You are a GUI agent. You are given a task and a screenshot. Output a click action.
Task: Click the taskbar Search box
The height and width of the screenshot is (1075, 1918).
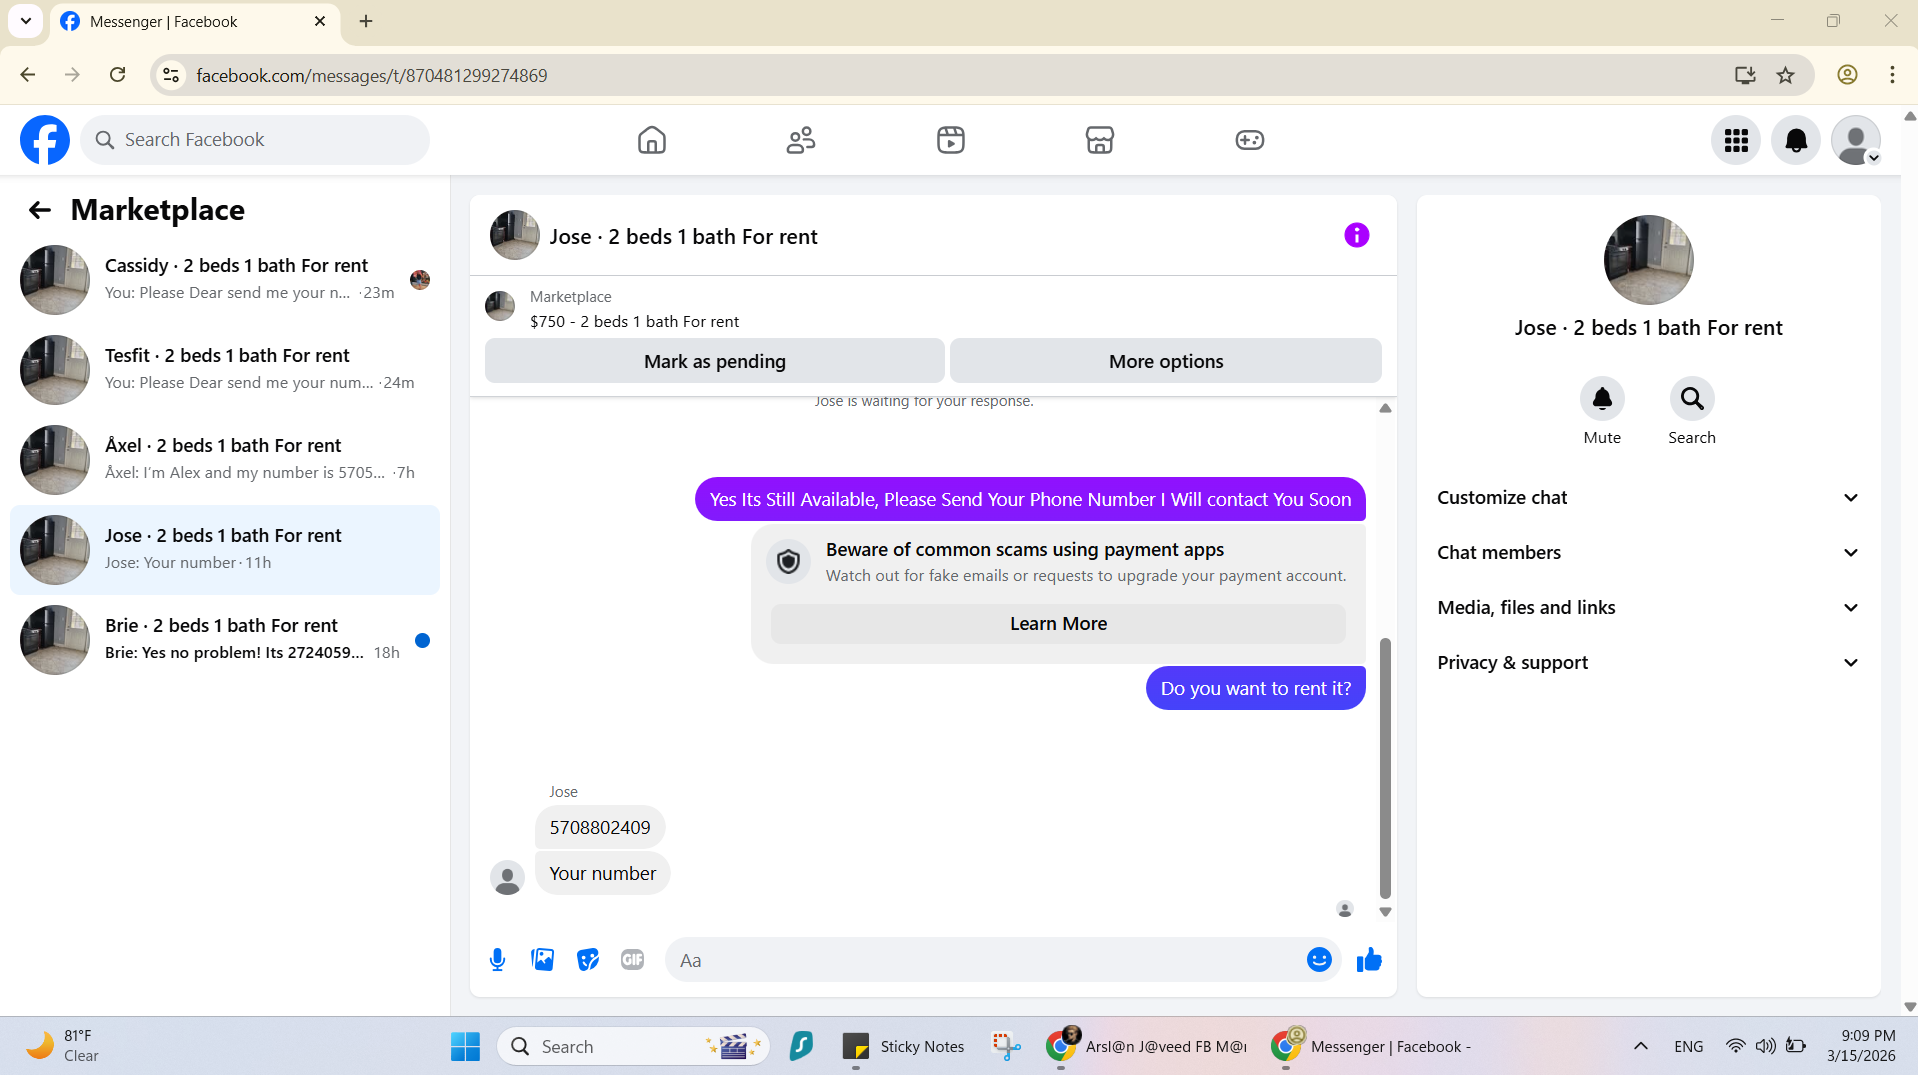click(633, 1047)
